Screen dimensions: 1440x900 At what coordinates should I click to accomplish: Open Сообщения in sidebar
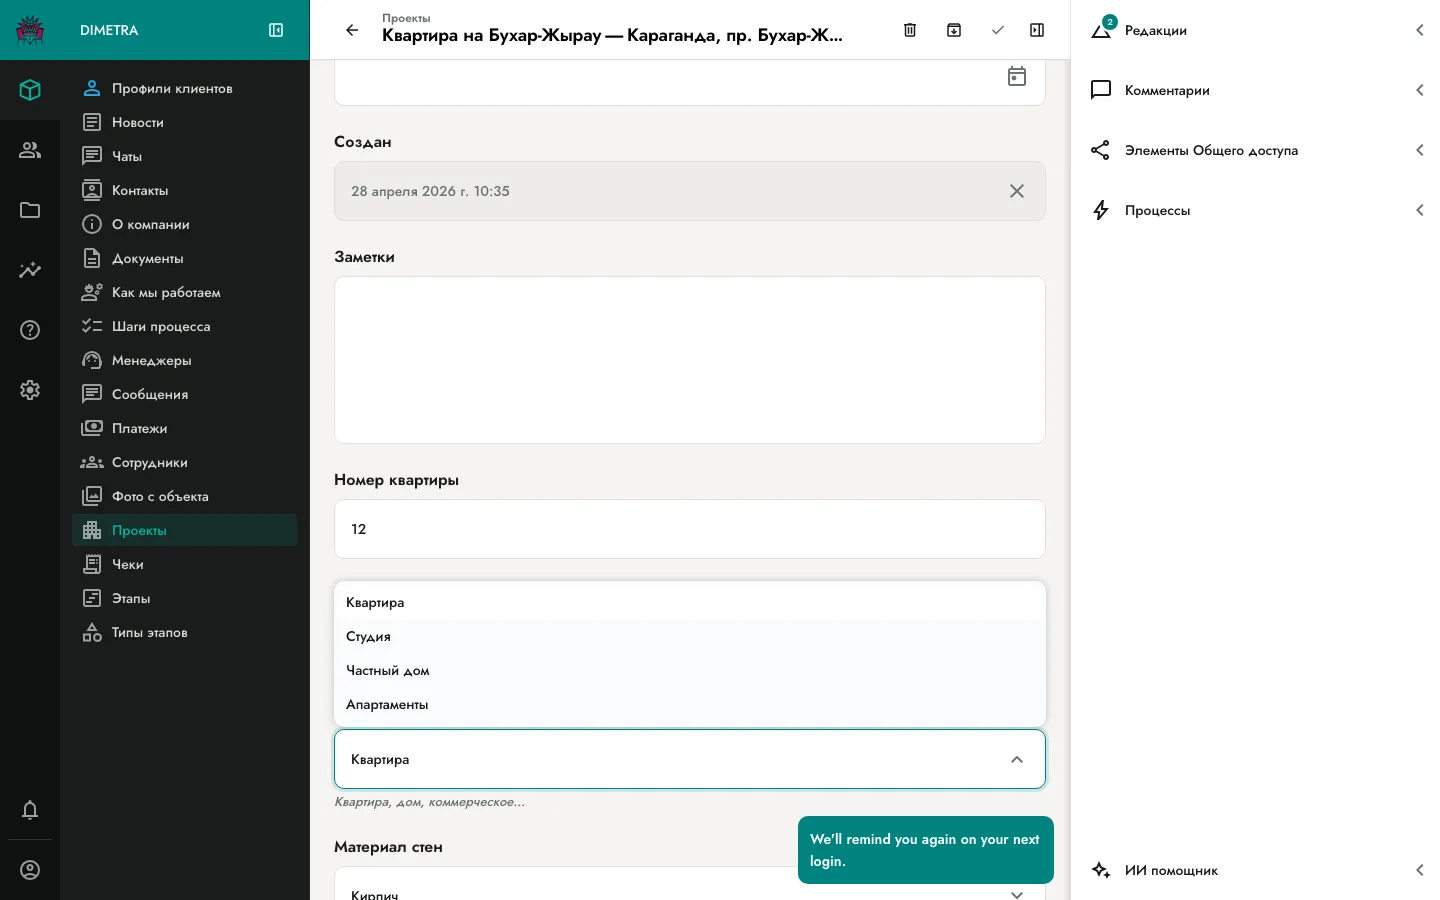pyautogui.click(x=185, y=394)
